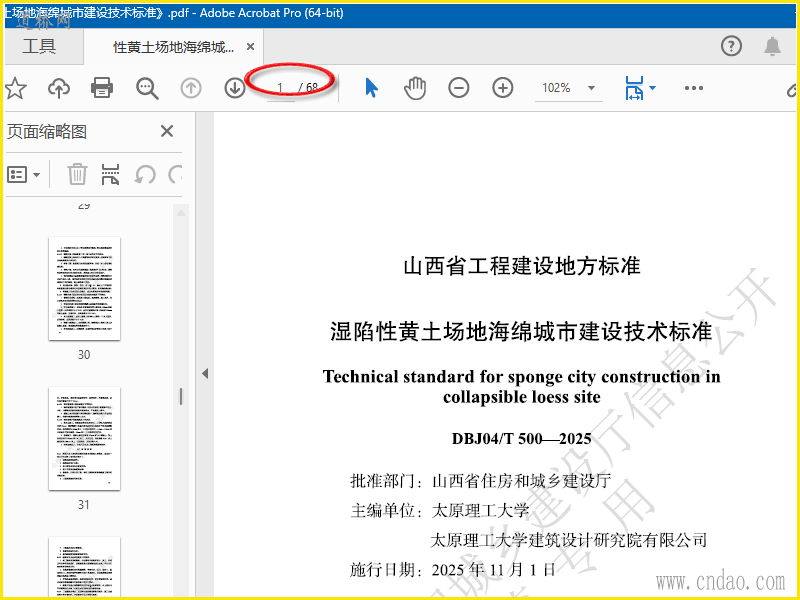The image size is (800, 600).
Task: Choose the hand pan tool
Action: click(415, 88)
